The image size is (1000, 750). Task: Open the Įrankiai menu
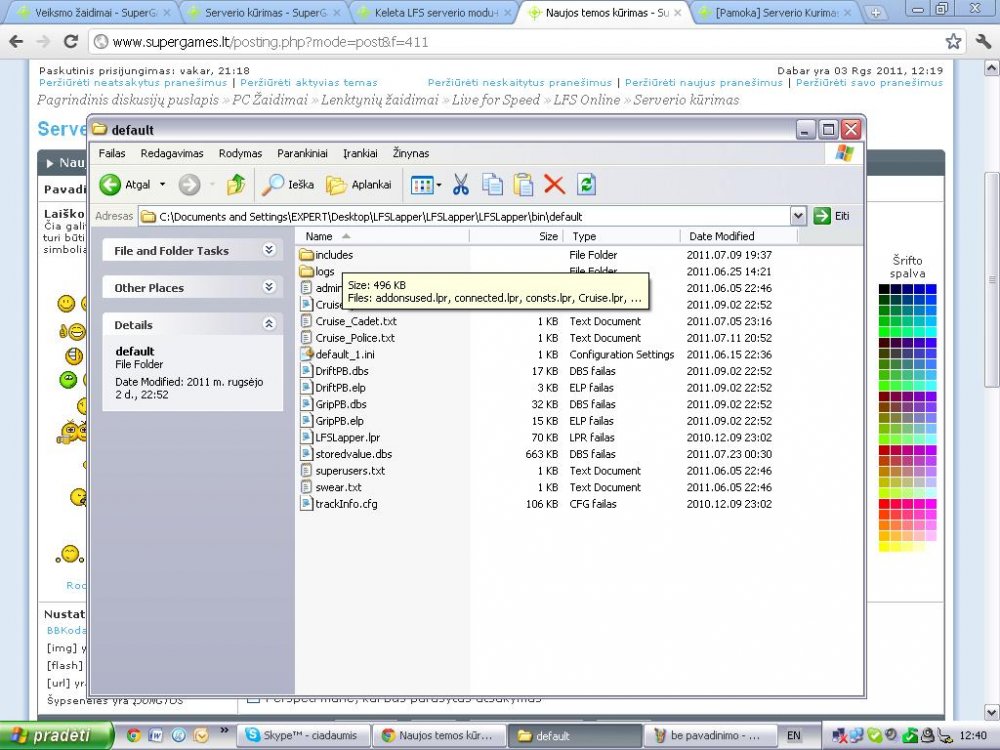point(360,153)
